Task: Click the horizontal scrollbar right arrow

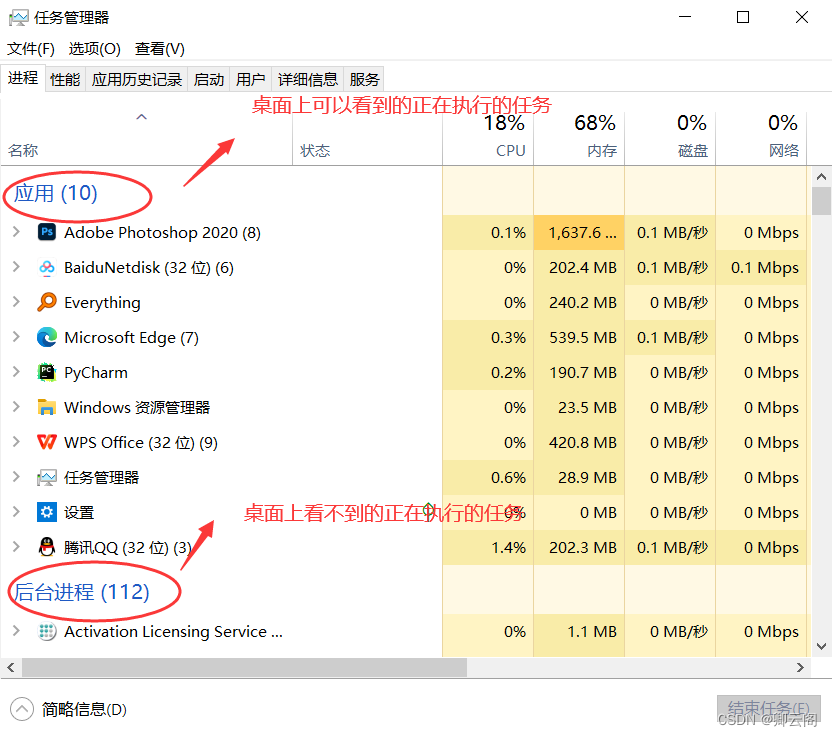Action: pyautogui.click(x=801, y=668)
